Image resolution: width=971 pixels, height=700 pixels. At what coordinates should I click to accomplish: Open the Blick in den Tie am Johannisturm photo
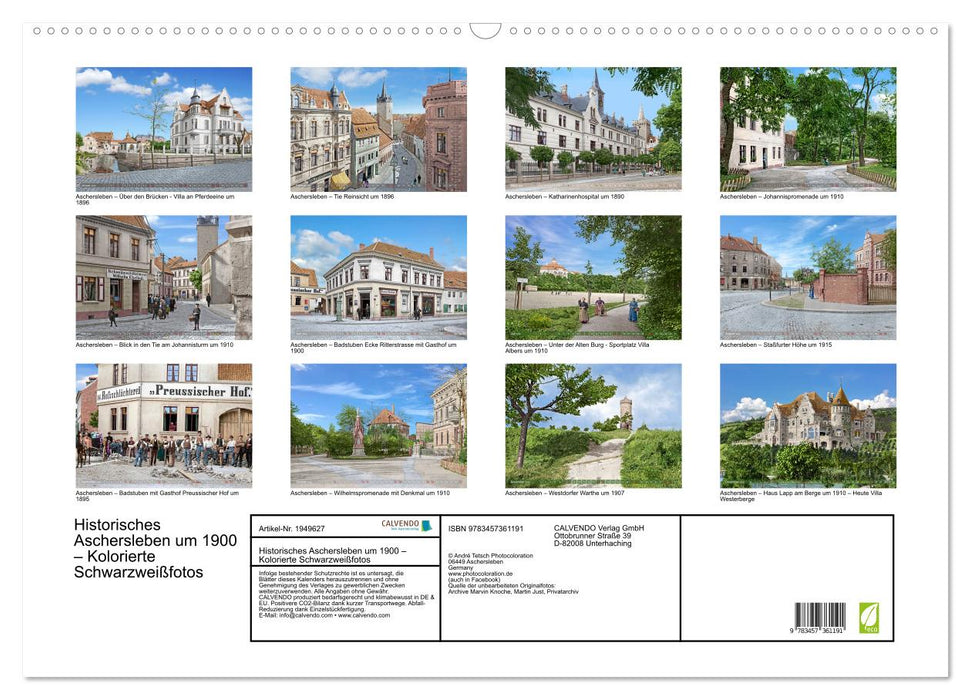click(x=162, y=277)
